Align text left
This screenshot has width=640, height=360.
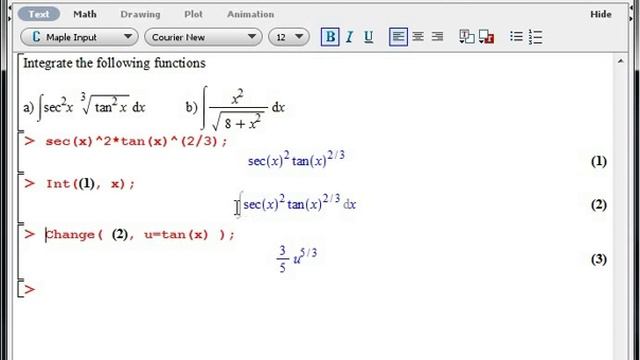(398, 37)
